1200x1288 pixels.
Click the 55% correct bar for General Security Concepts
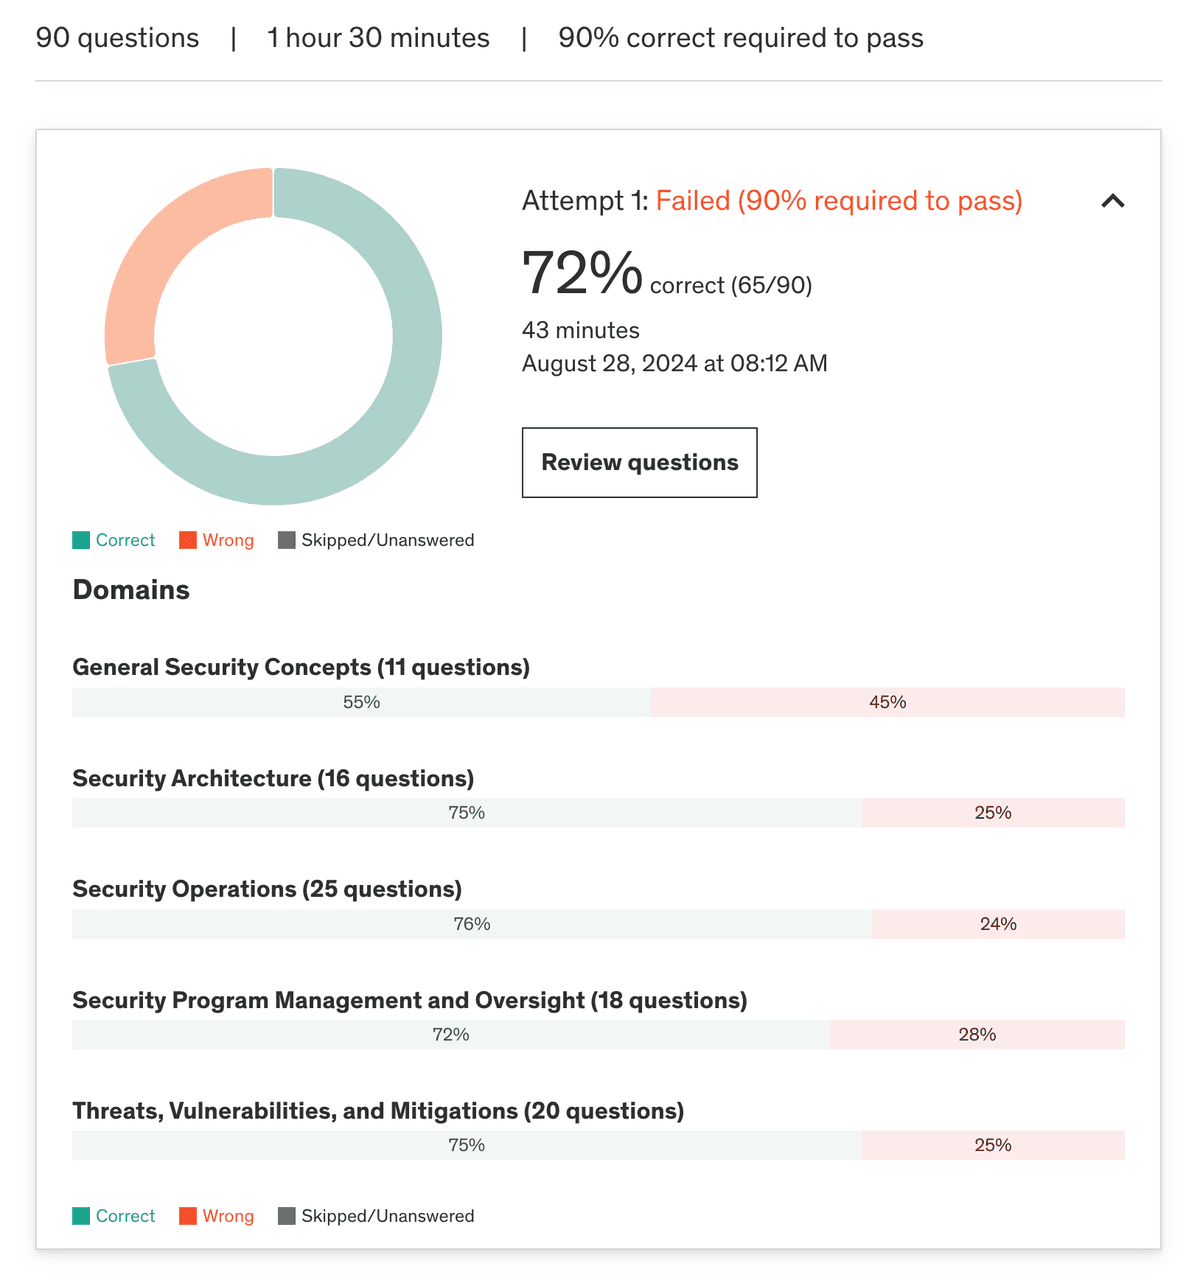(361, 703)
